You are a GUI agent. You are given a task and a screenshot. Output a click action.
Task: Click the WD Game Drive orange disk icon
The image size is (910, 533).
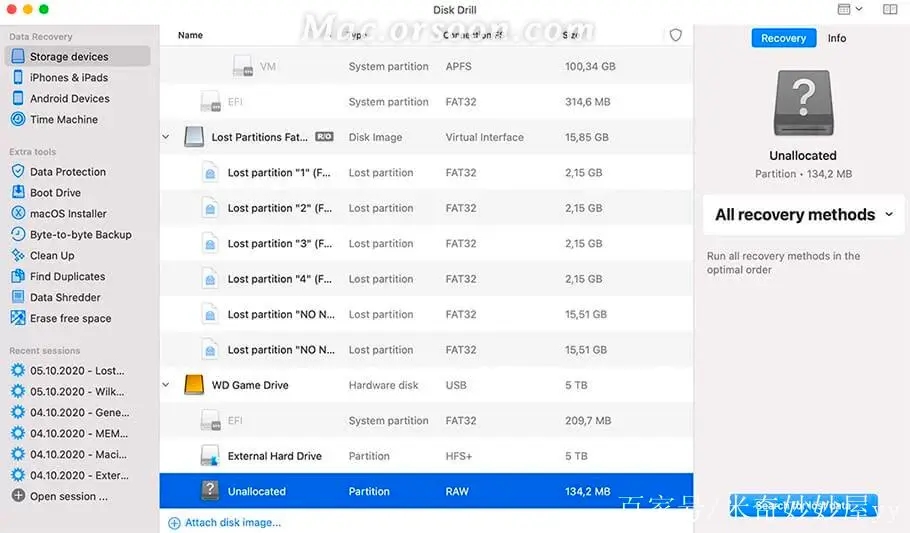[194, 384]
